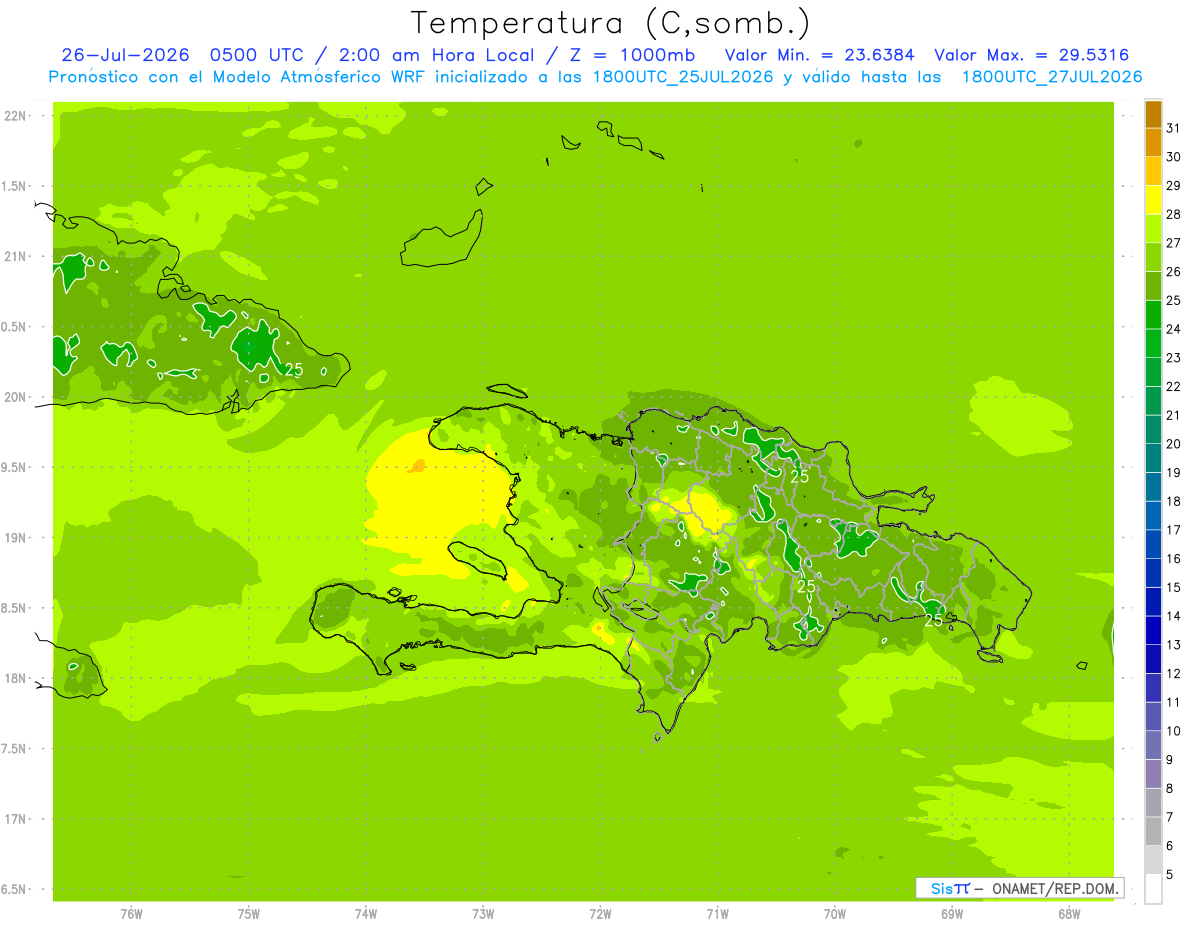Click the SisTT ONAMET/REP.DOM. label
This screenshot has height=927, width=1200.
(x=1020, y=888)
